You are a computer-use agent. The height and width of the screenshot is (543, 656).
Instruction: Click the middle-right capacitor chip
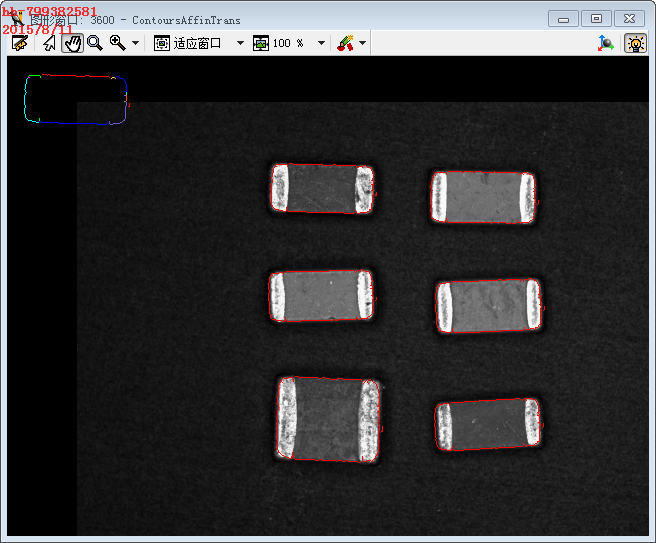pos(489,306)
